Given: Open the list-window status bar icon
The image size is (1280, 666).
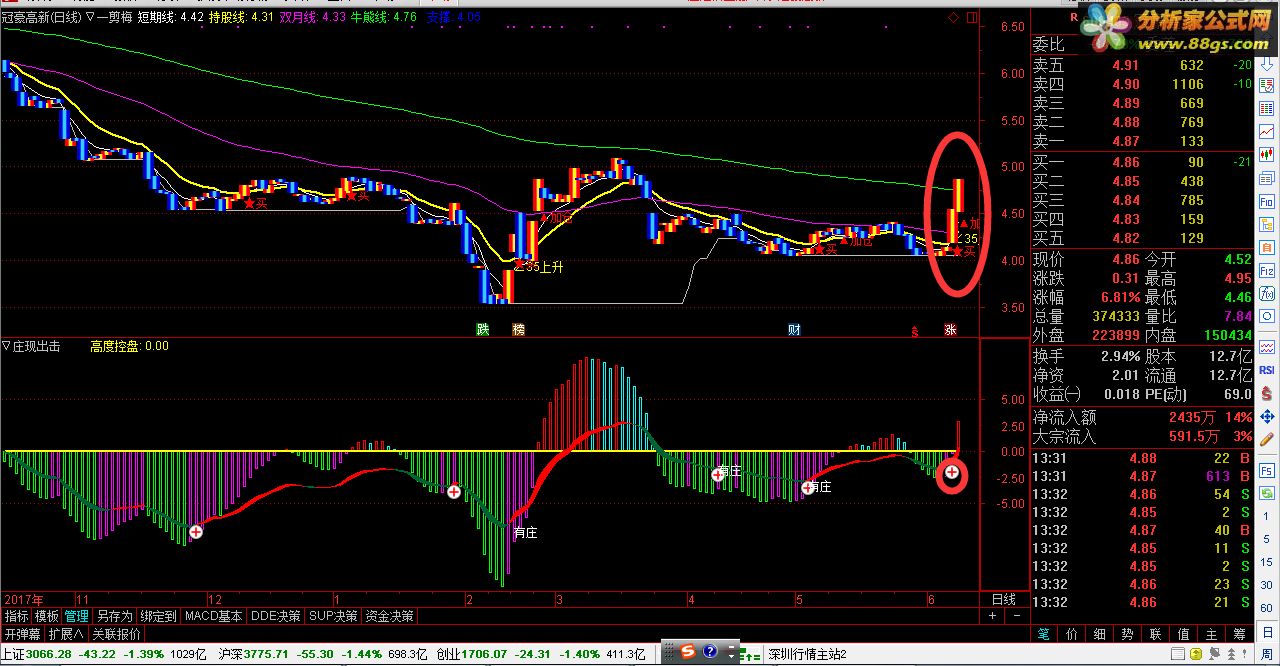Looking at the screenshot, I should click(1177, 654).
